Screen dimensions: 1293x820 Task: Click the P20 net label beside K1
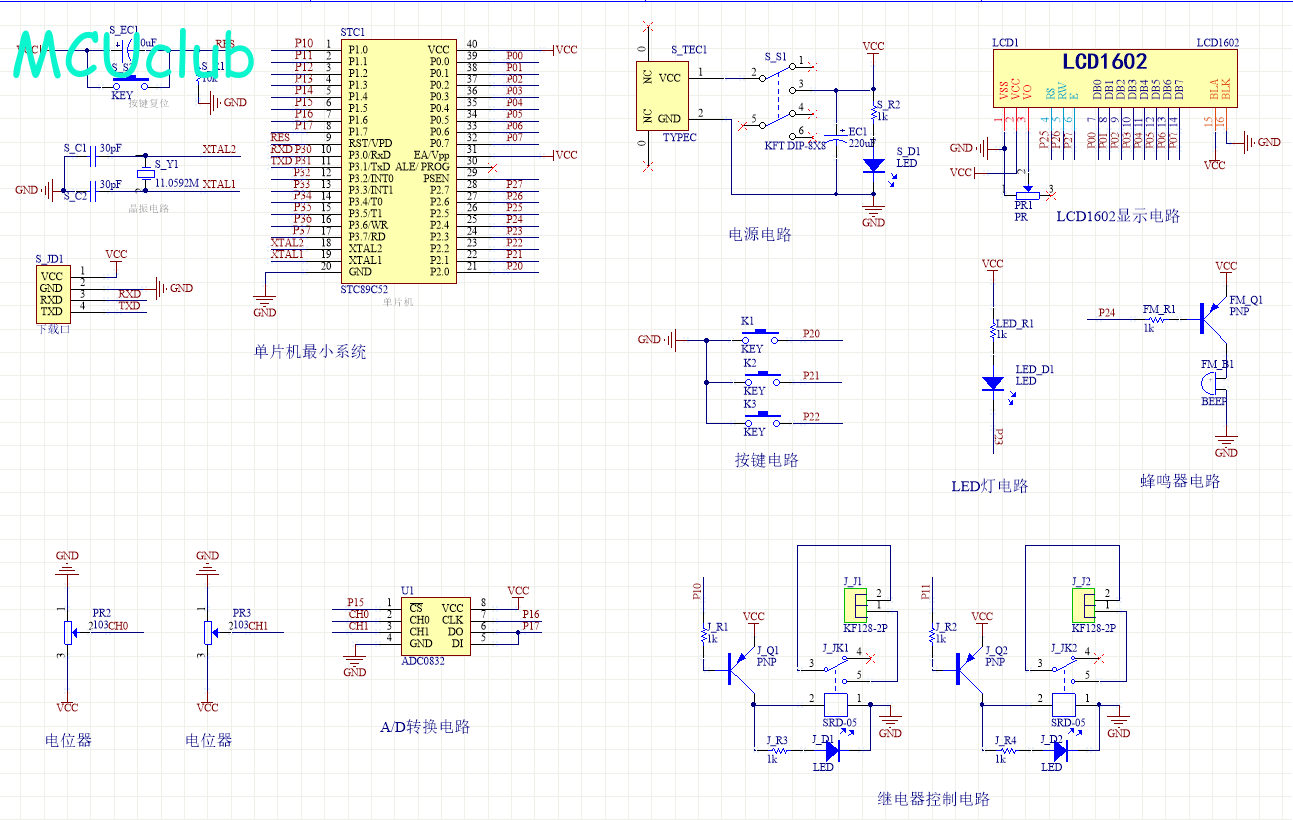tap(812, 334)
